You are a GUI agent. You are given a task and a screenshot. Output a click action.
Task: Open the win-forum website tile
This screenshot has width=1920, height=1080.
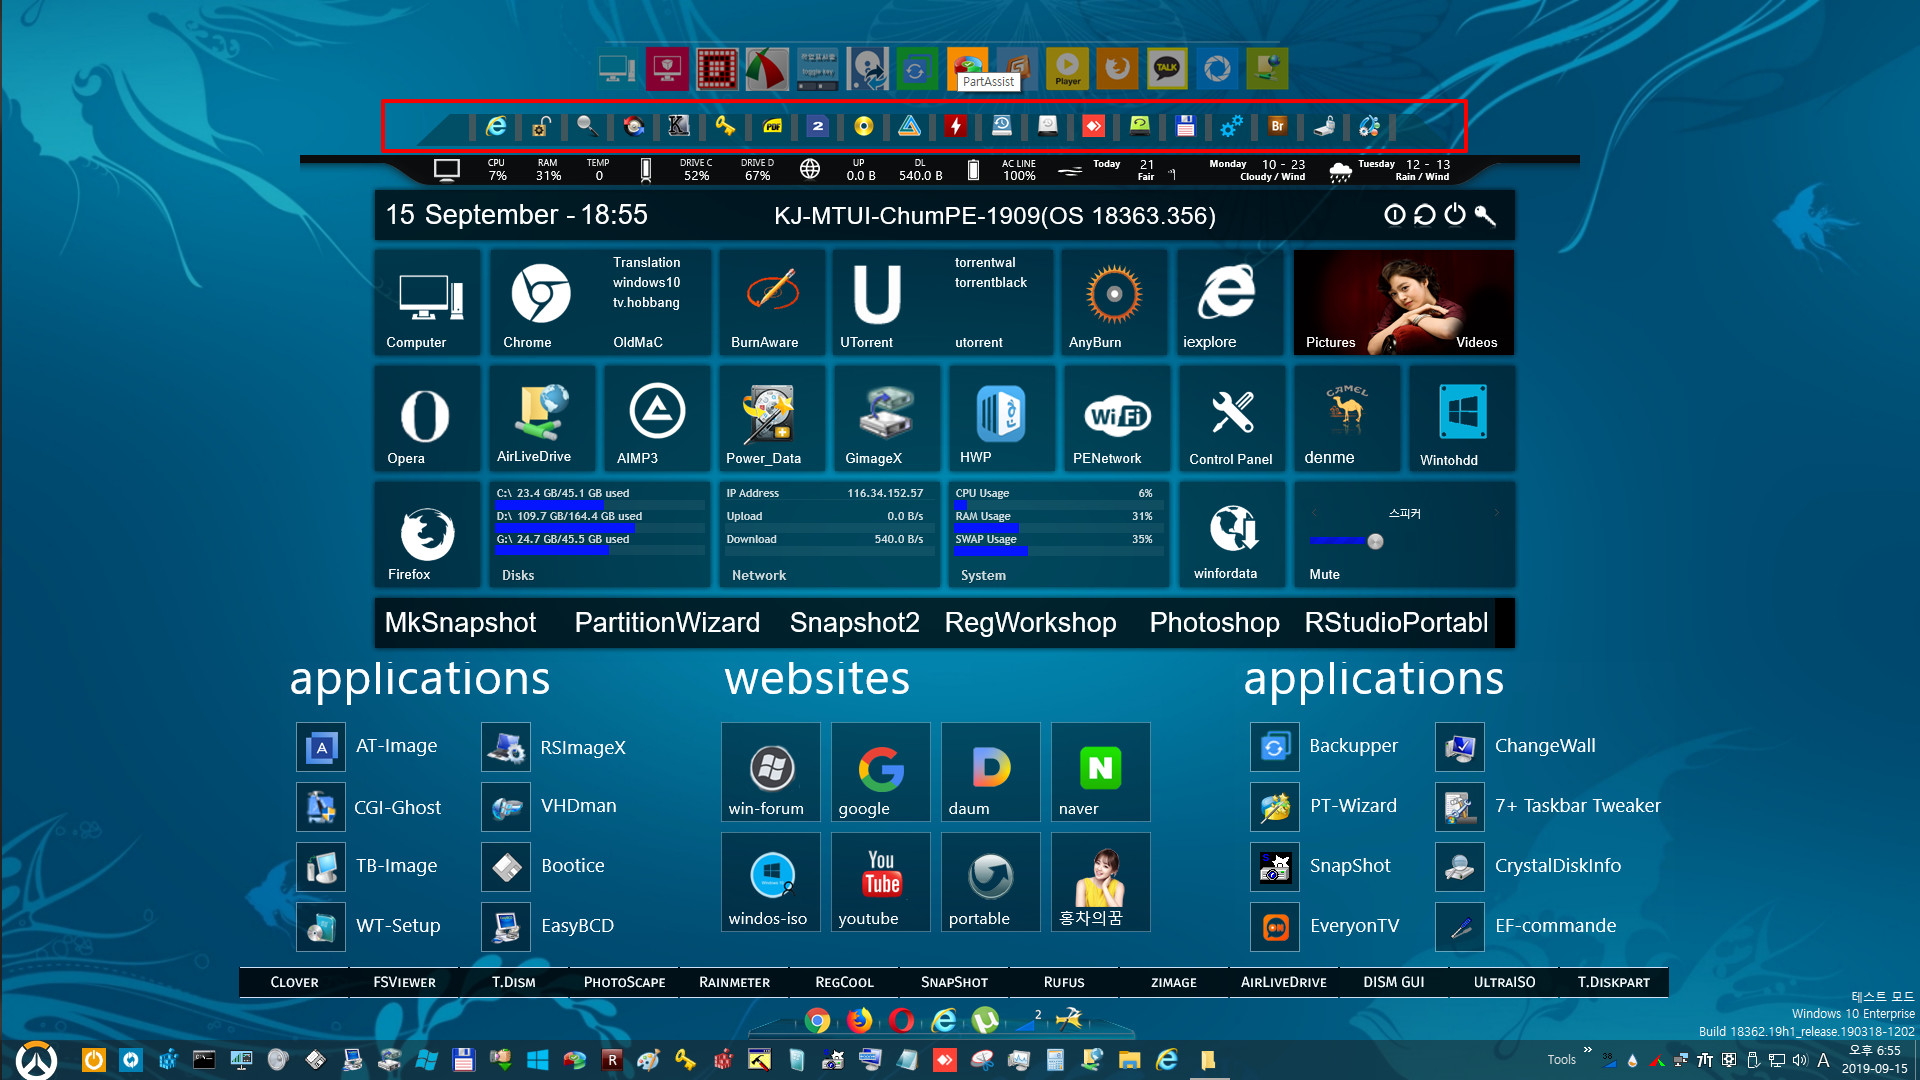pyautogui.click(x=770, y=771)
